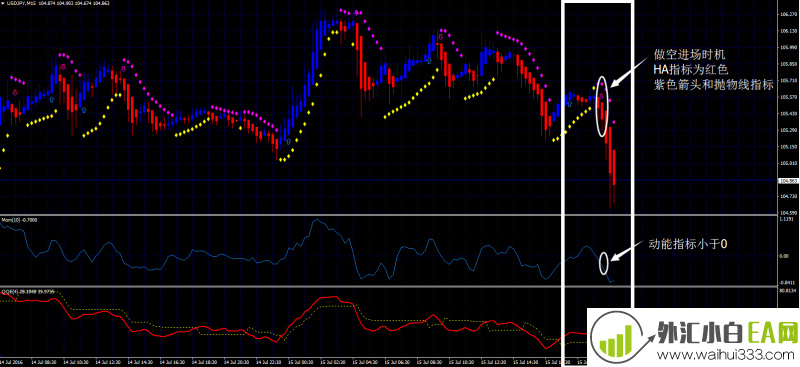The image size is (800, 367).
Task: Click the 14 Jul 10:30 time axis label
Action: pyautogui.click(x=76, y=362)
